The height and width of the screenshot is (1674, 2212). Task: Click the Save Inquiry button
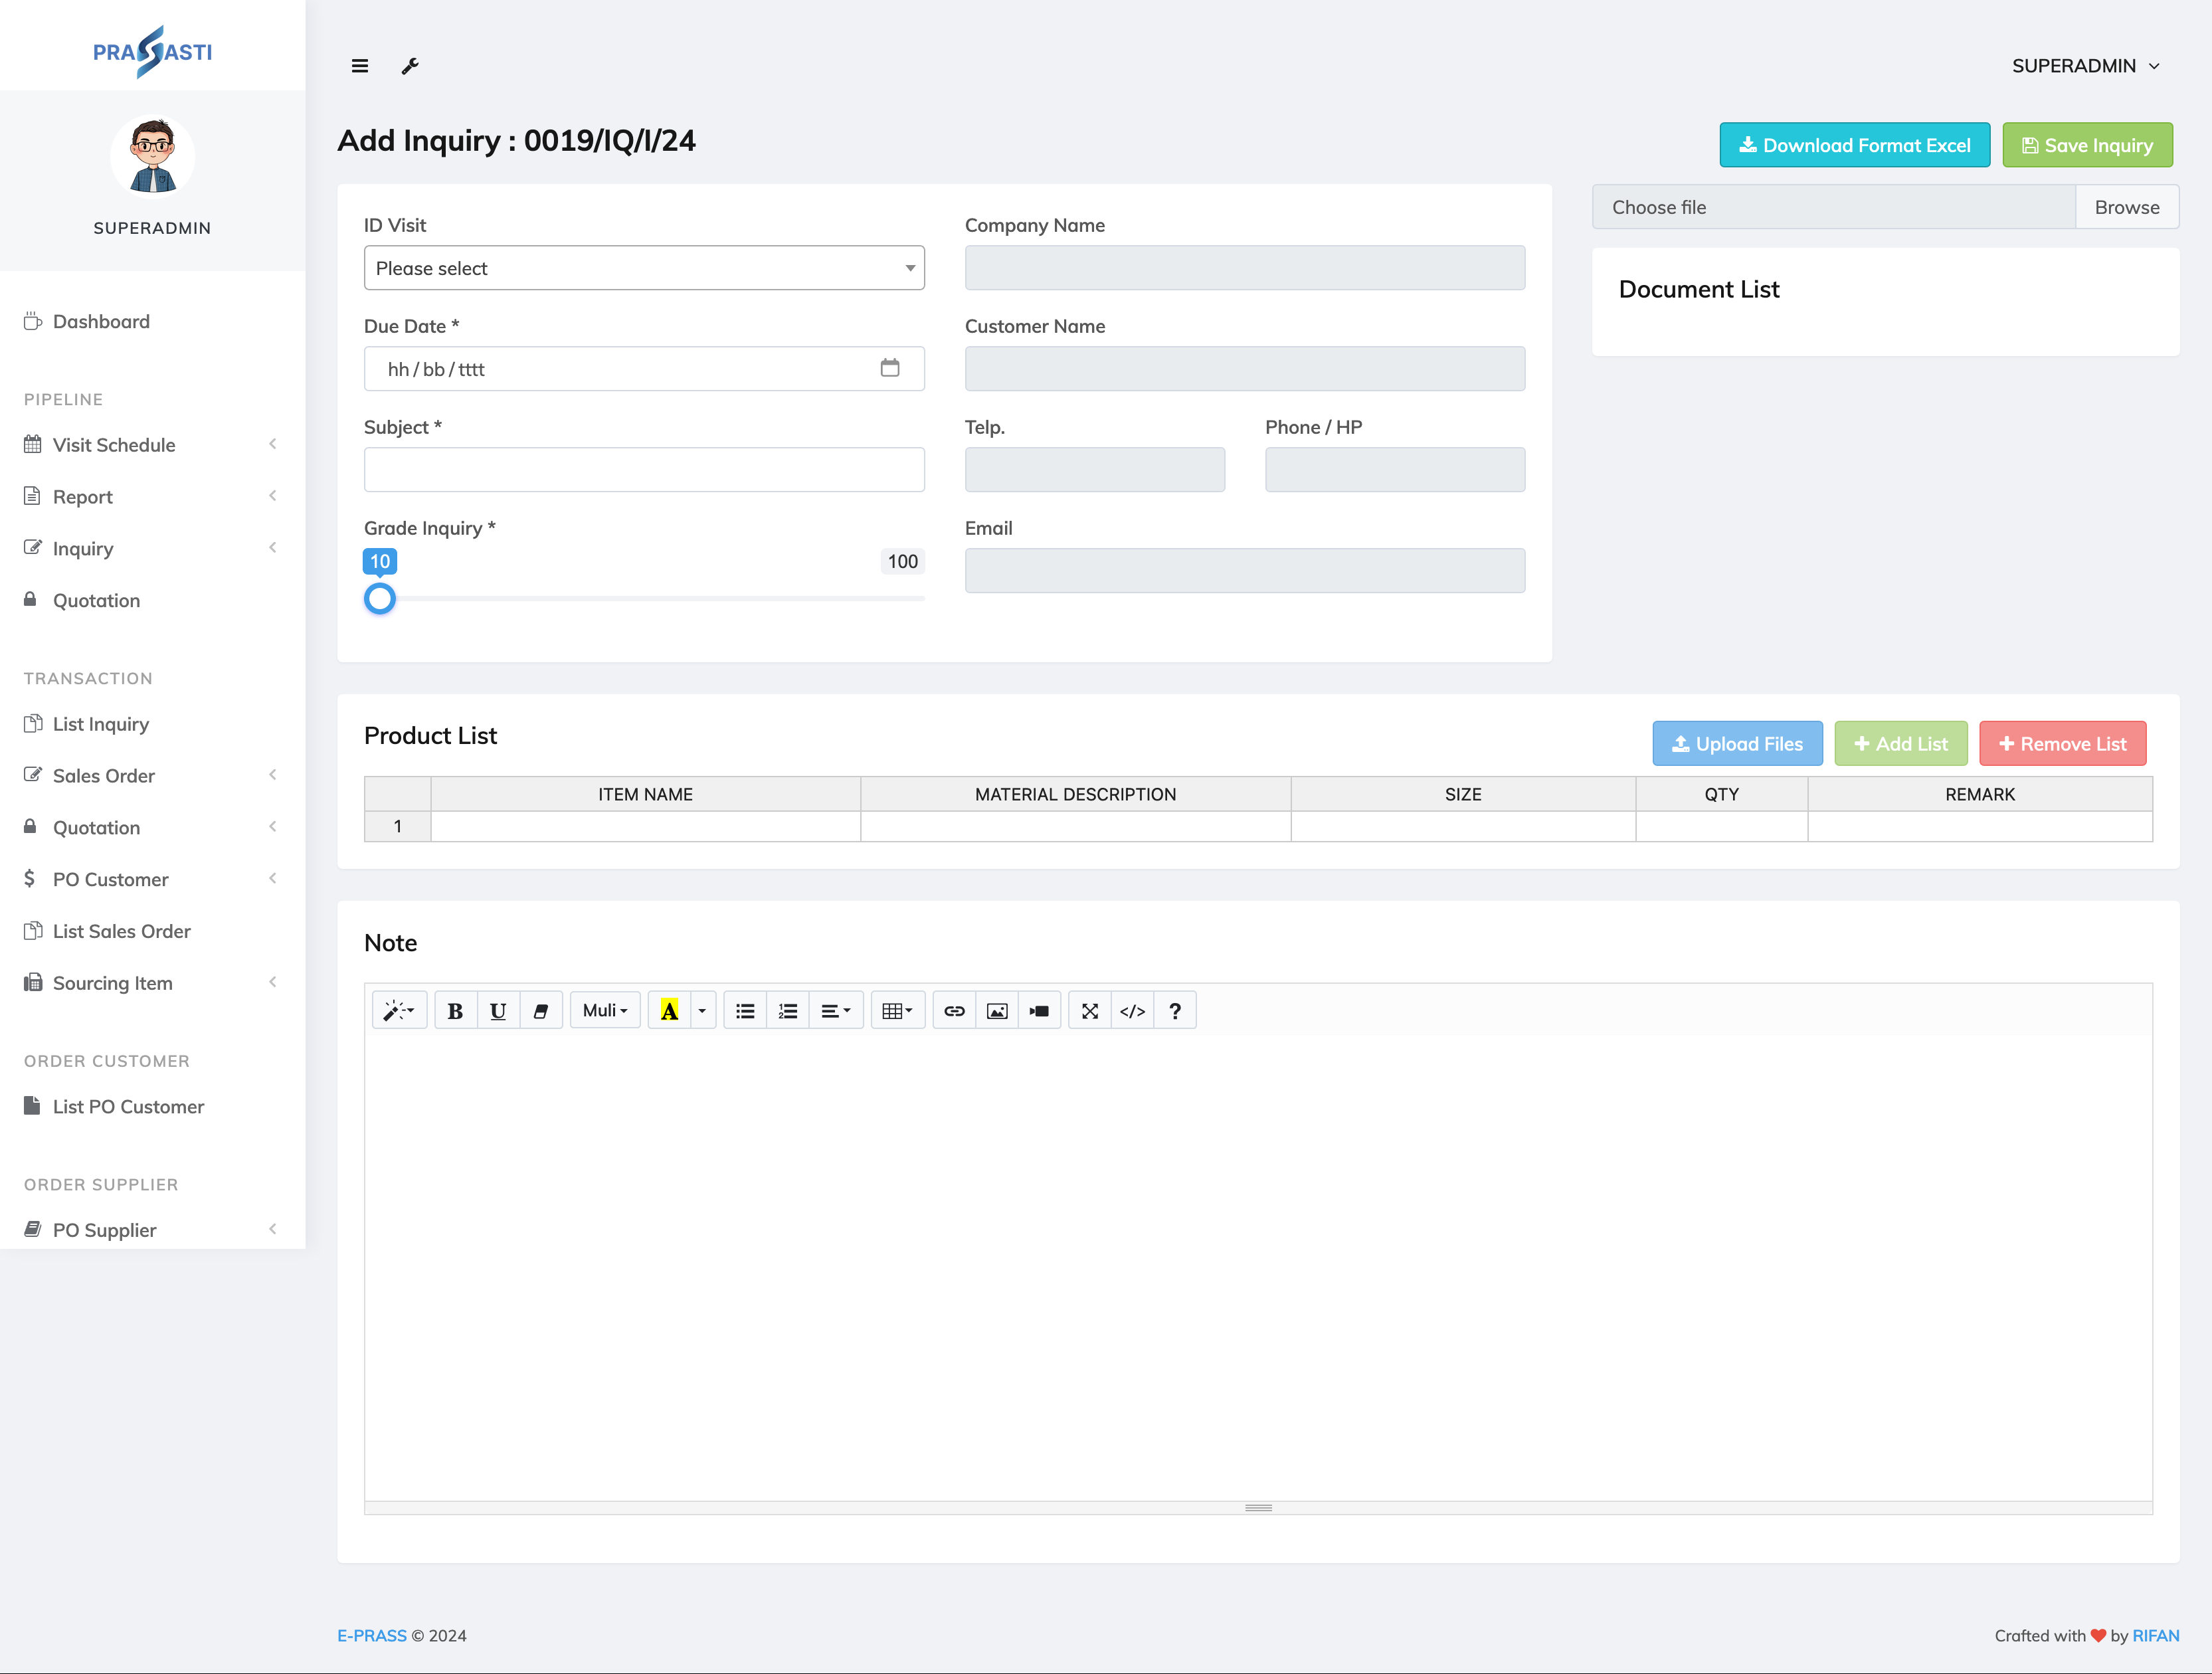(2087, 145)
